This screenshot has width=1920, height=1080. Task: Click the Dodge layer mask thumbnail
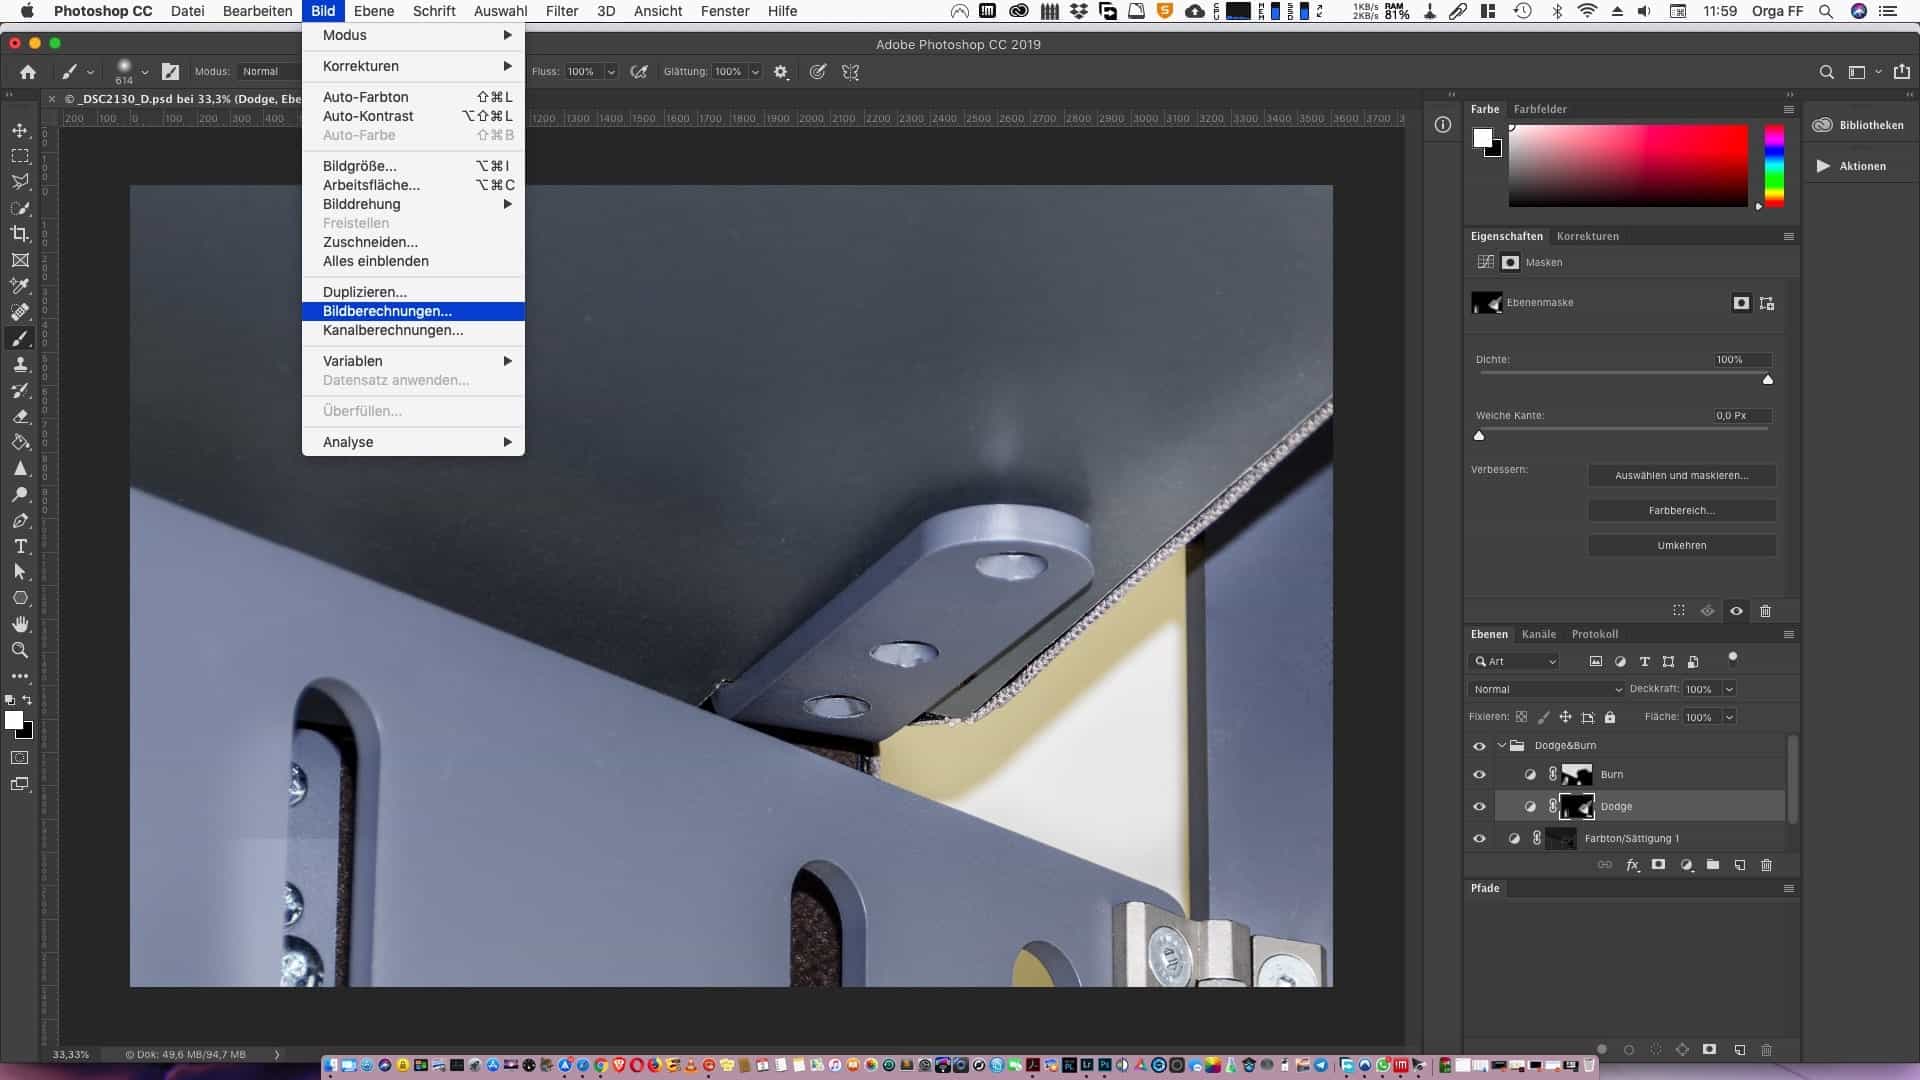(1577, 806)
